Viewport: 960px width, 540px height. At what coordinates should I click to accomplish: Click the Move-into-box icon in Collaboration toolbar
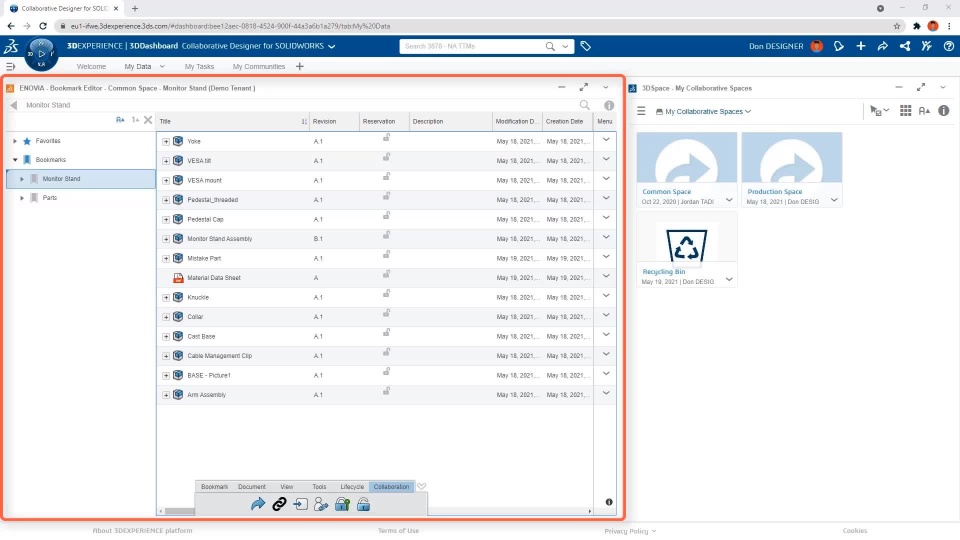[x=300, y=504]
